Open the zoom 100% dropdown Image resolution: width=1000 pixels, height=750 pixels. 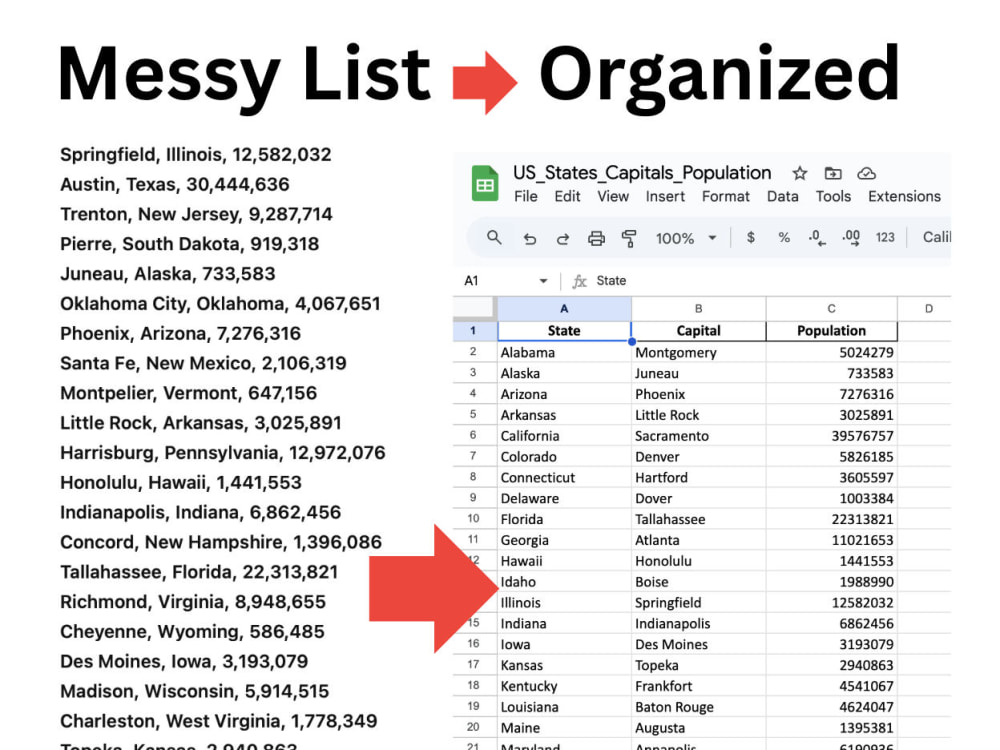(x=686, y=238)
